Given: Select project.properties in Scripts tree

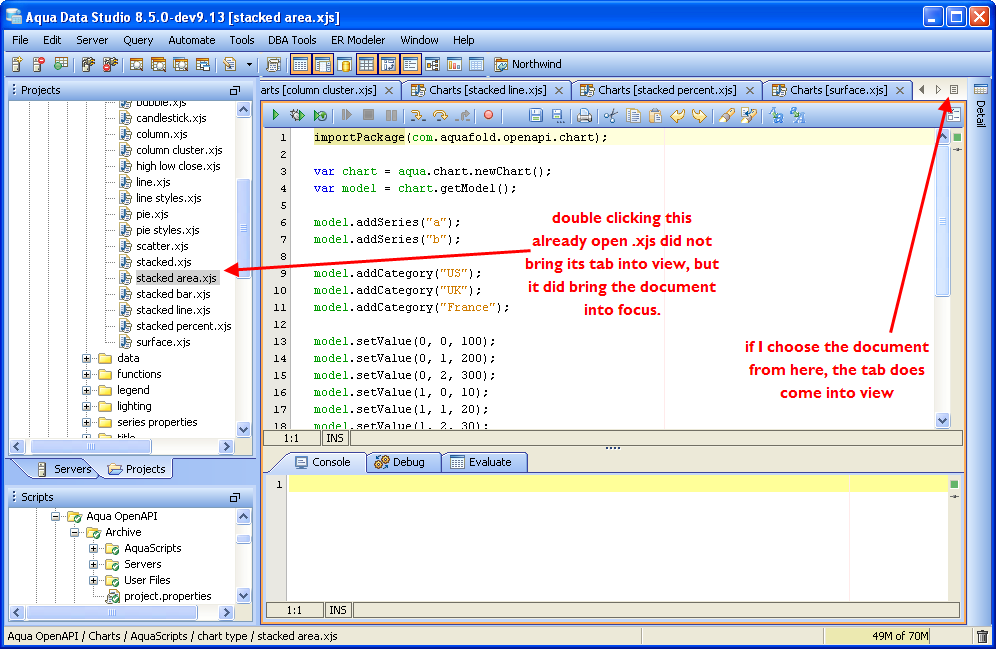Looking at the screenshot, I should click(x=168, y=596).
